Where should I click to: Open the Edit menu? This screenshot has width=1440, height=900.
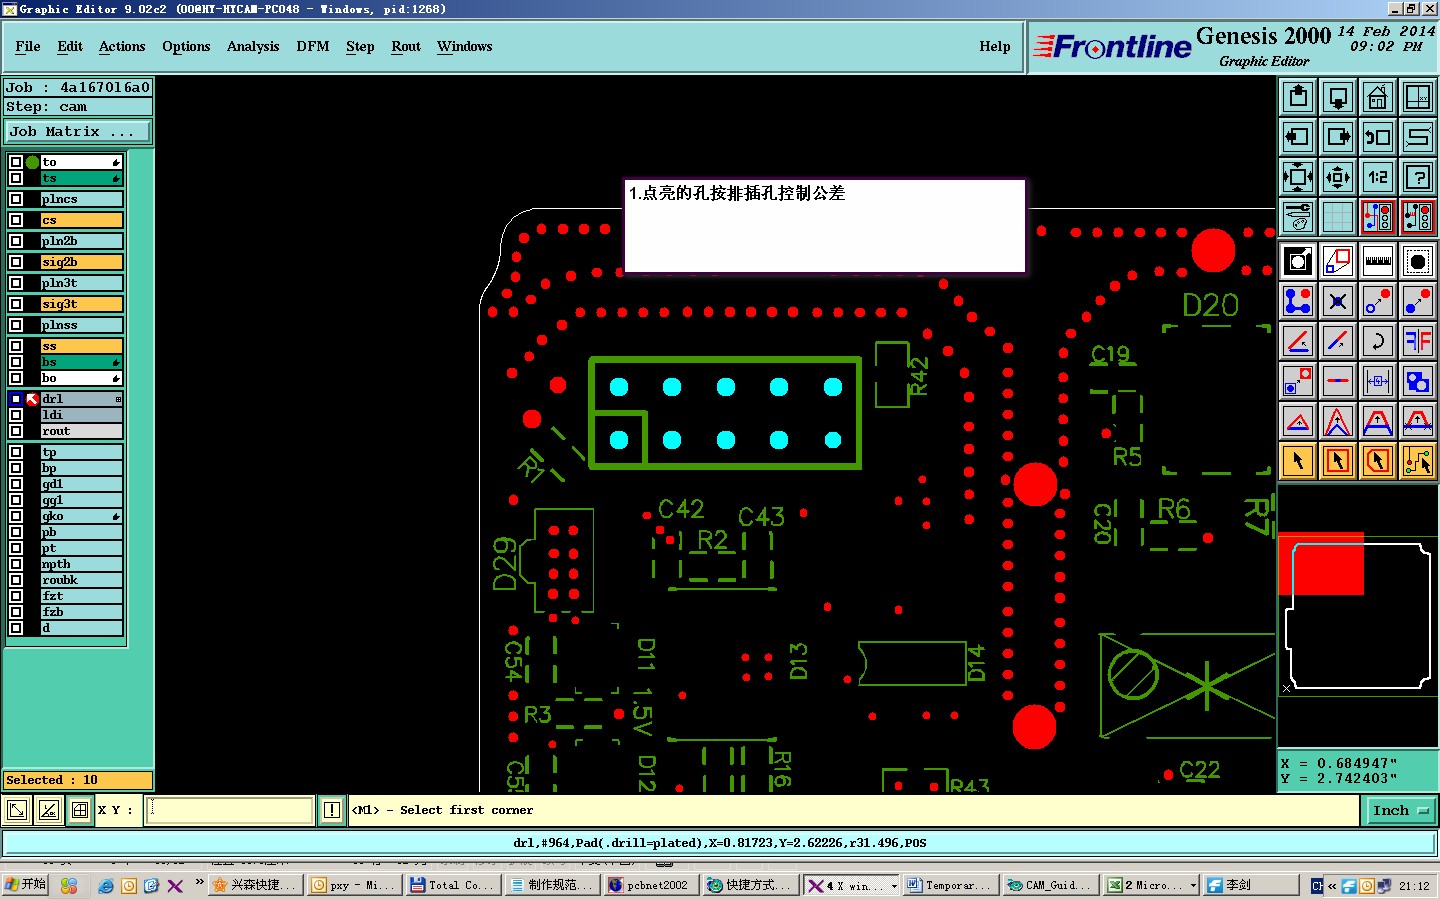pos(70,46)
